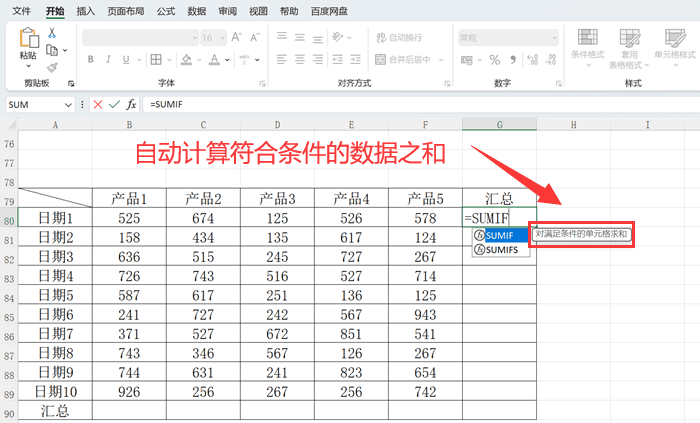
Task: Toggle Bold formatting
Action: click(x=91, y=59)
